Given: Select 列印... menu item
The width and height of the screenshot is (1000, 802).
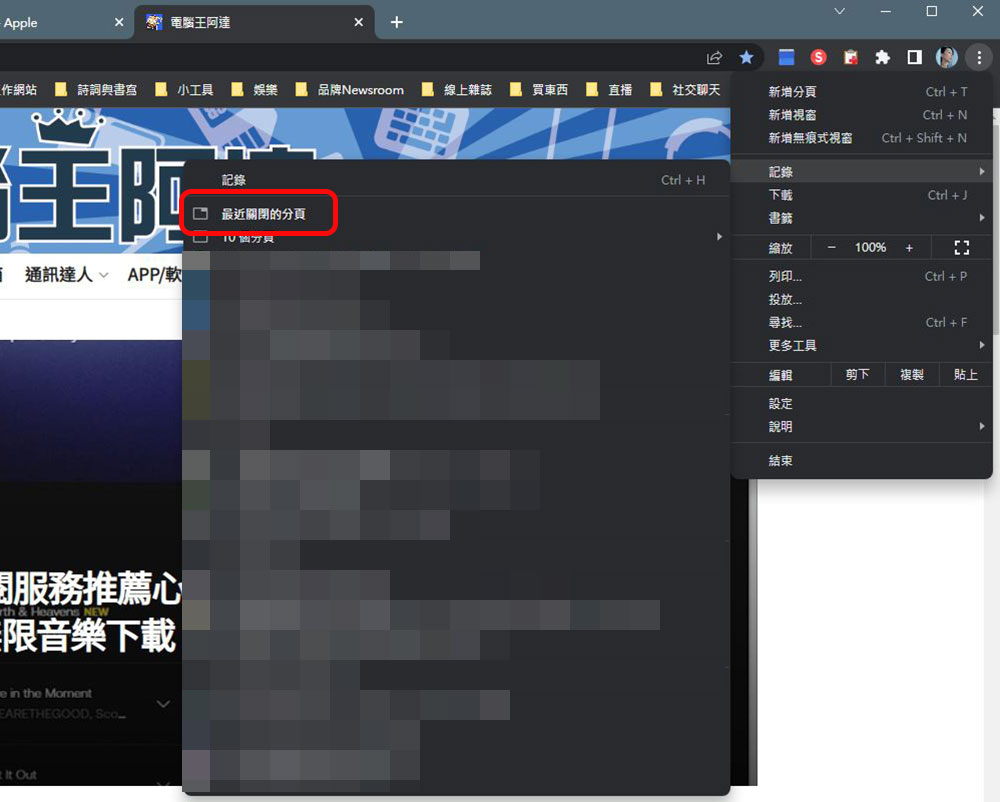Looking at the screenshot, I should pyautogui.click(x=862, y=276).
